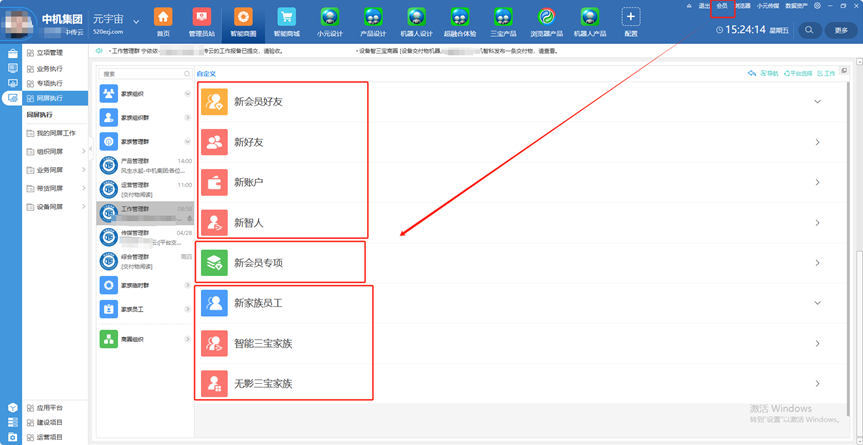Collapse the 新家族员工 row chevron
Image resolution: width=863 pixels, height=445 pixels.
coord(817,303)
